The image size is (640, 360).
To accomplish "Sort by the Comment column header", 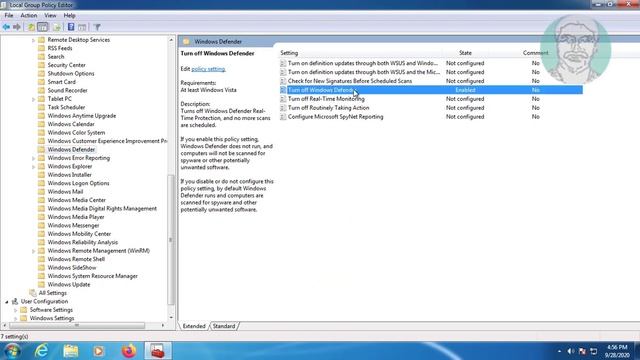I will (x=535, y=53).
